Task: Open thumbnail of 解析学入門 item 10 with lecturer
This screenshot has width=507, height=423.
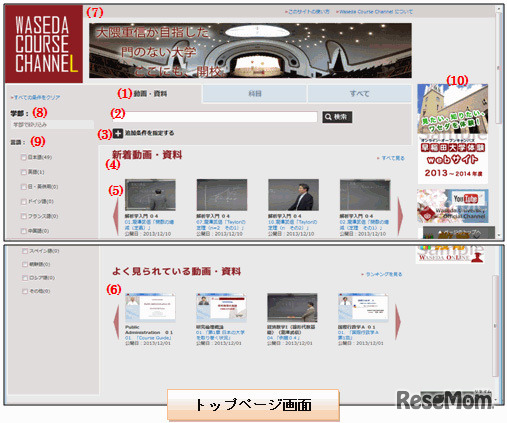Action: [x=294, y=195]
